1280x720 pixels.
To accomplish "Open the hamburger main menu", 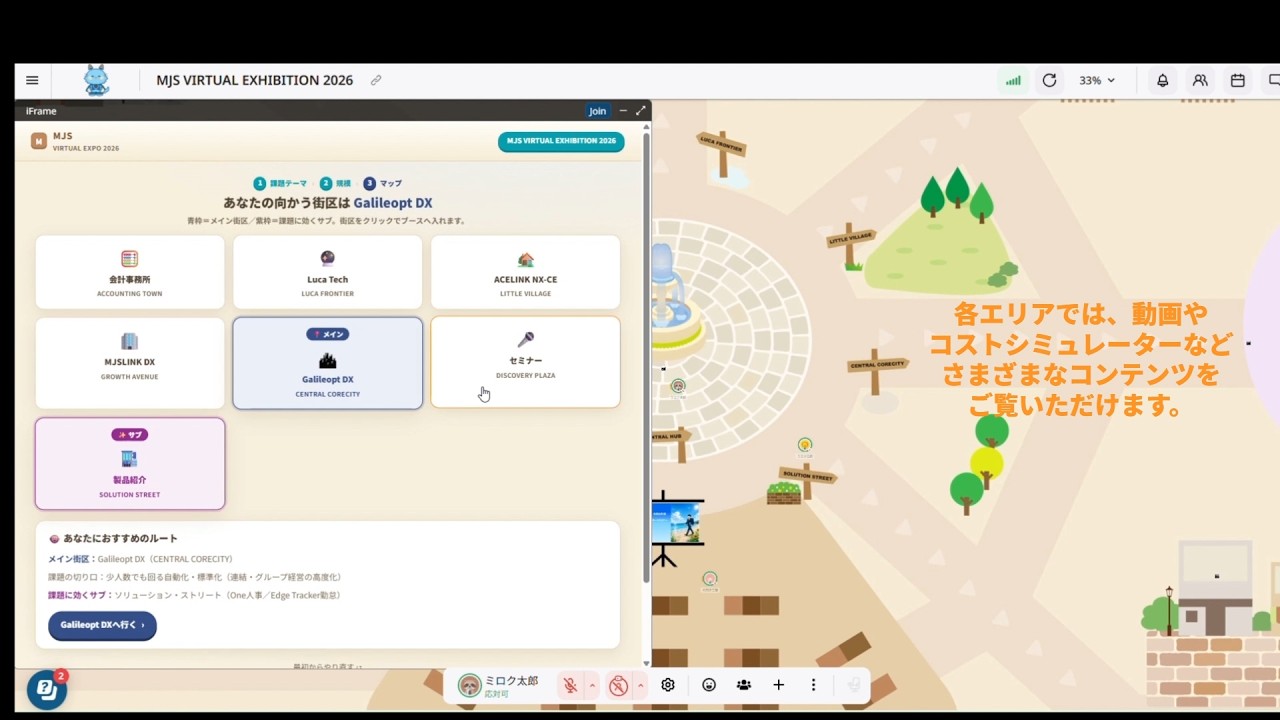I will pyautogui.click(x=32, y=80).
